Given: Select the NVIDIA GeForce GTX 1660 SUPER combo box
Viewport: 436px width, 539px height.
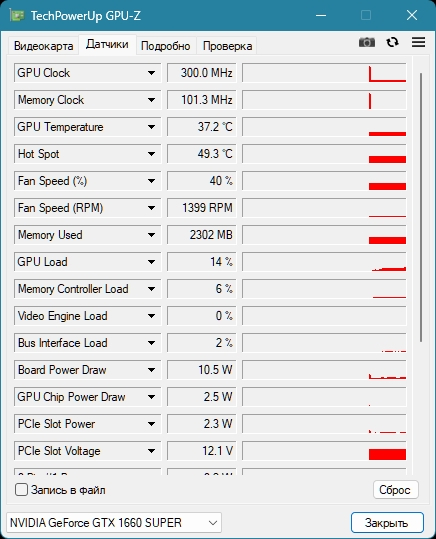Looking at the screenshot, I should [114, 522].
